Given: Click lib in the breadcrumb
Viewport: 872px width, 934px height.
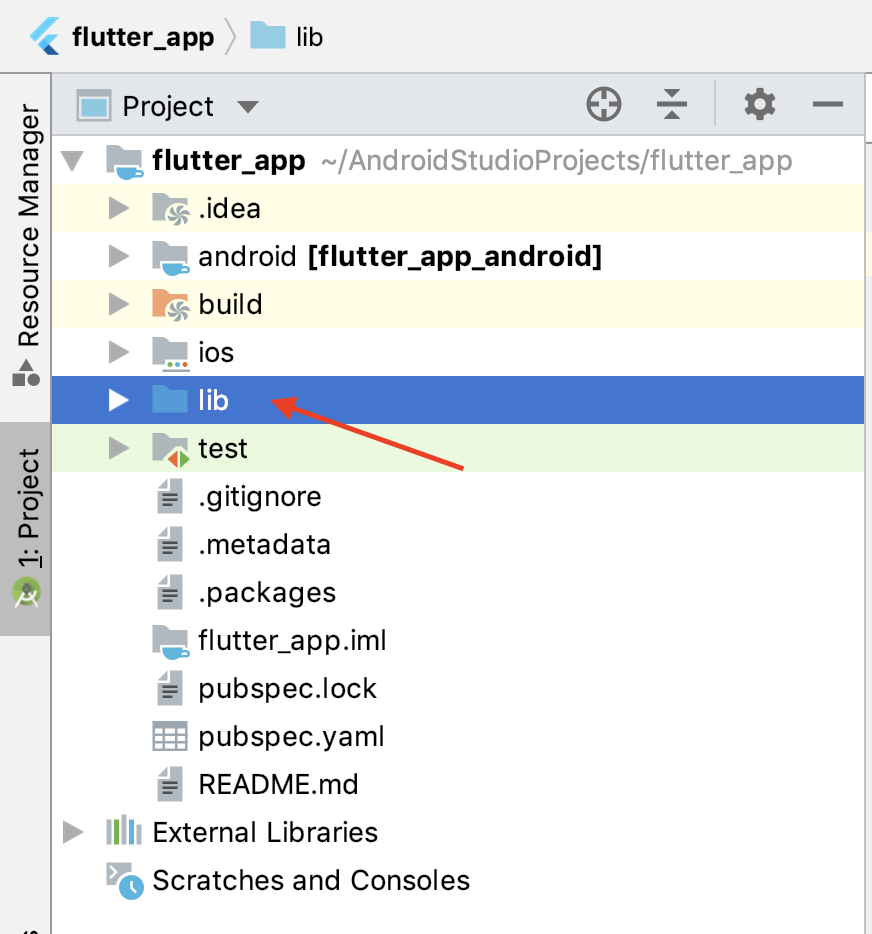Looking at the screenshot, I should 310,38.
